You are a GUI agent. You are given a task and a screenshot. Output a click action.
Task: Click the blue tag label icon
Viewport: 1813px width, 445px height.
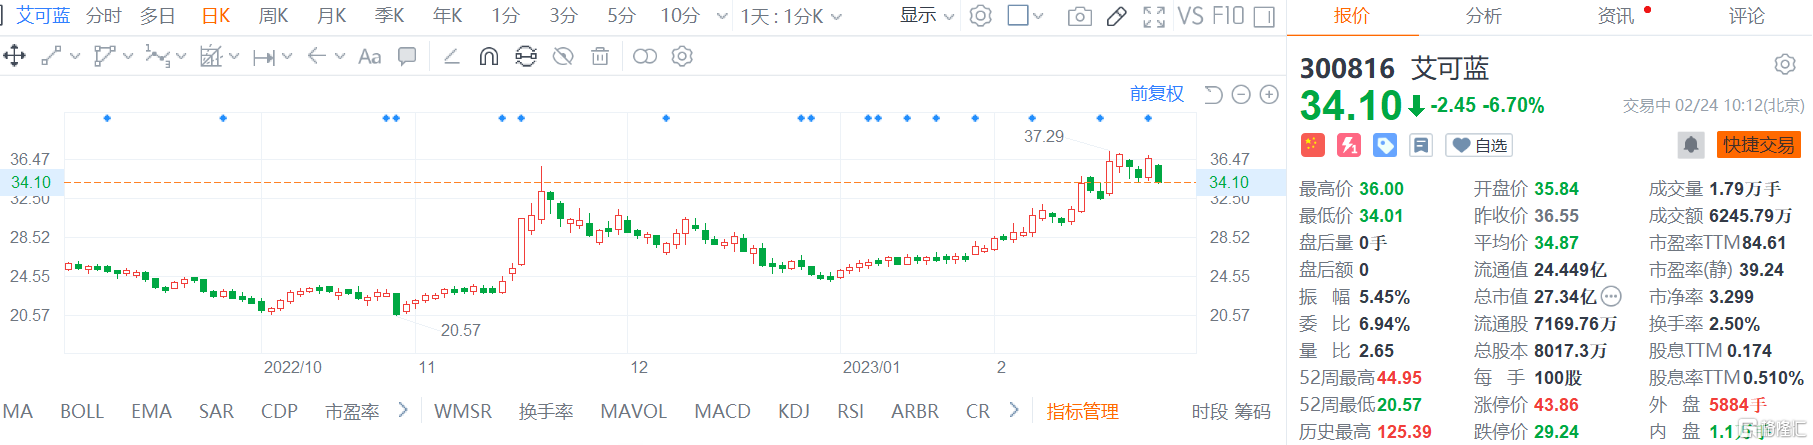click(1385, 146)
